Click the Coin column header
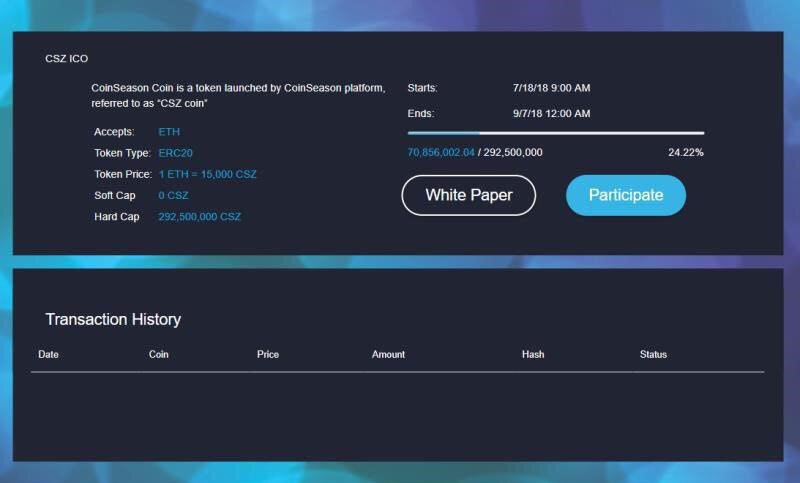The height and width of the screenshot is (483, 800). pos(159,354)
